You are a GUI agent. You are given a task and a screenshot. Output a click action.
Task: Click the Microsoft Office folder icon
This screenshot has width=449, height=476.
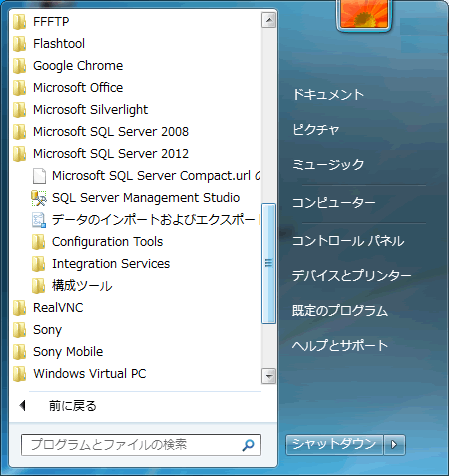click(19, 88)
